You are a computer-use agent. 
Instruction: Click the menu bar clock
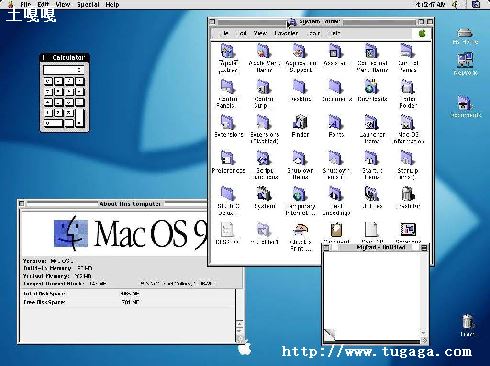tap(430, 4)
